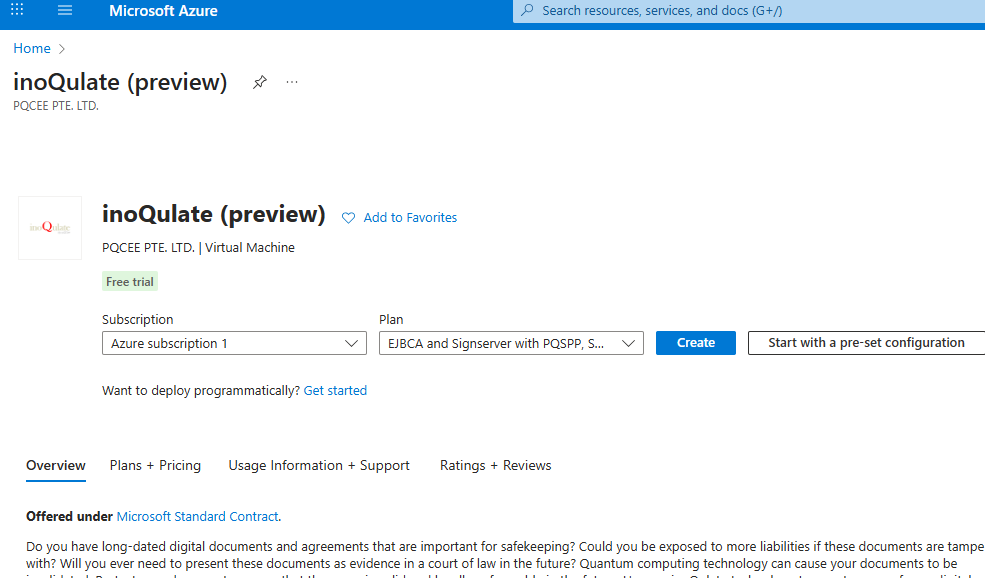Open the Ratings + Reviews tab
This screenshot has height=578, width=985.
coord(496,466)
